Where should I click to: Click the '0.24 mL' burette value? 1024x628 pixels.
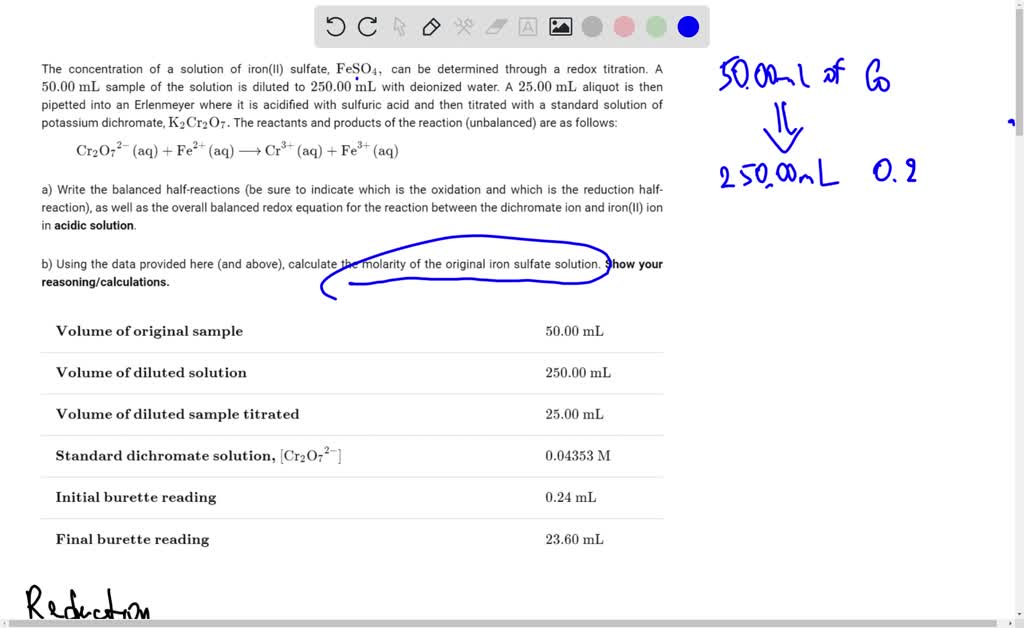click(570, 497)
